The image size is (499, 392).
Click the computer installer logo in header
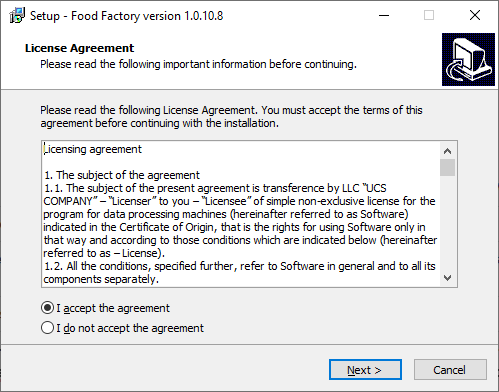468,59
